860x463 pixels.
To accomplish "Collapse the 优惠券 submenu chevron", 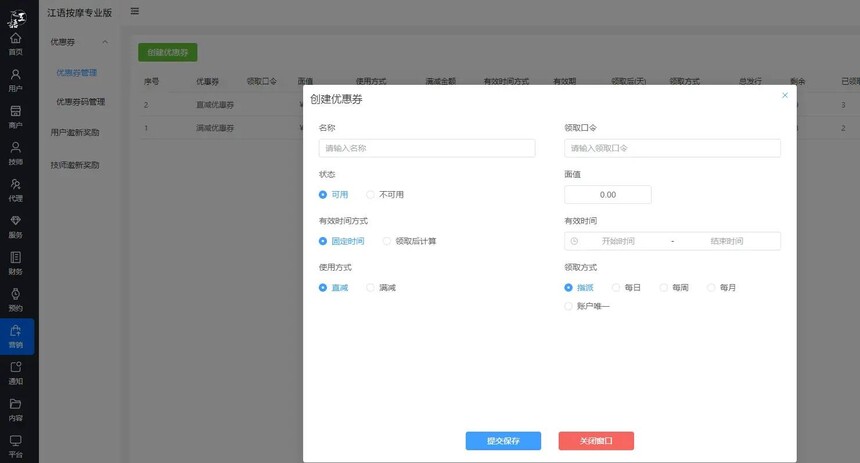I will 105,42.
